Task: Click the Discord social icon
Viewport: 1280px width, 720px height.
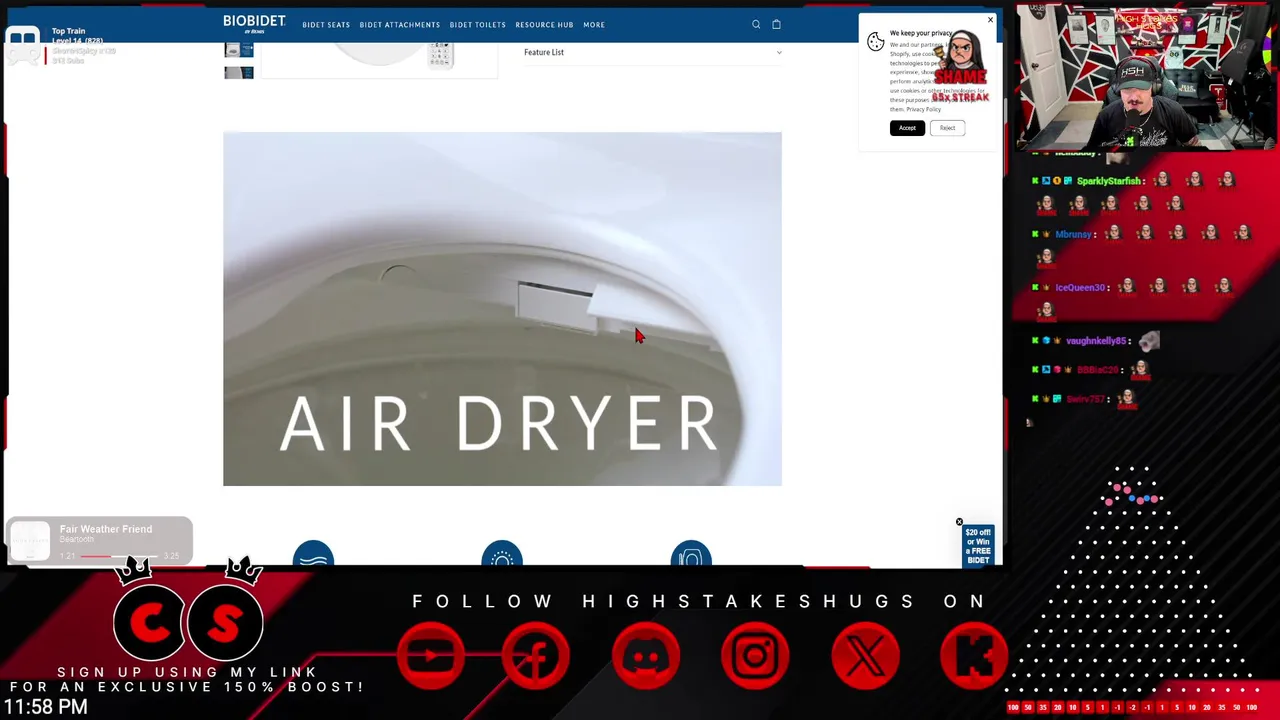Action: tap(646, 656)
